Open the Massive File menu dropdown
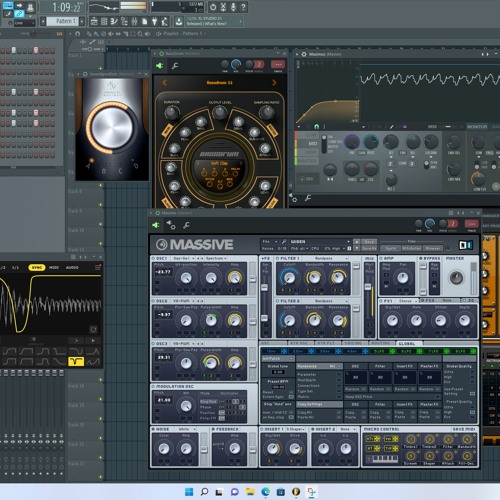Viewport: 500px width, 500px height. (269, 241)
